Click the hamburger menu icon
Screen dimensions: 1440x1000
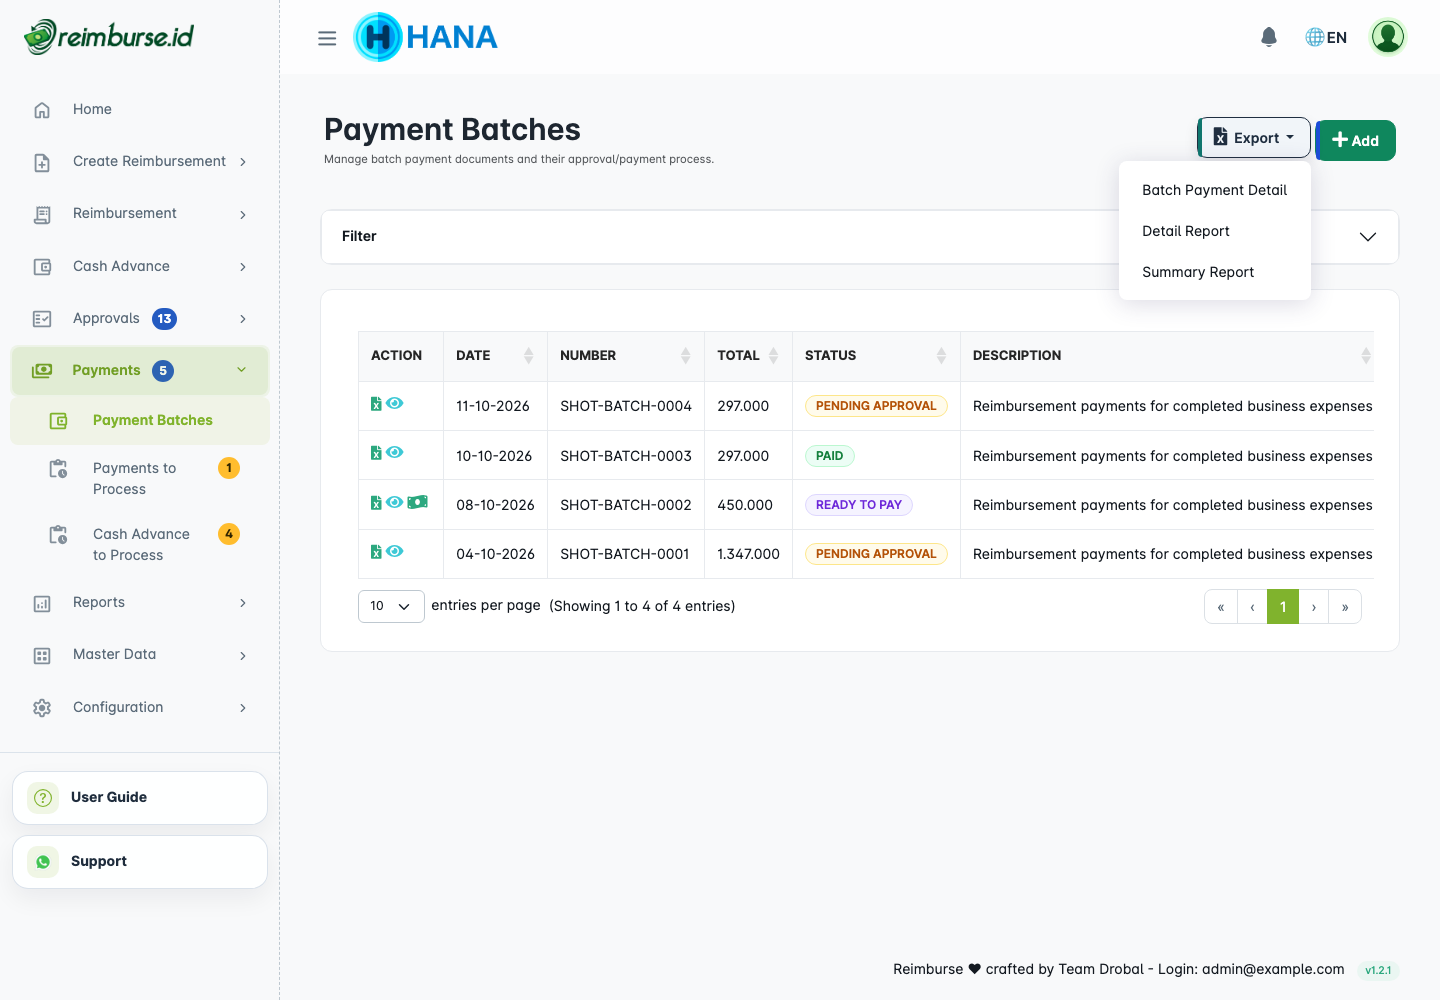point(327,38)
